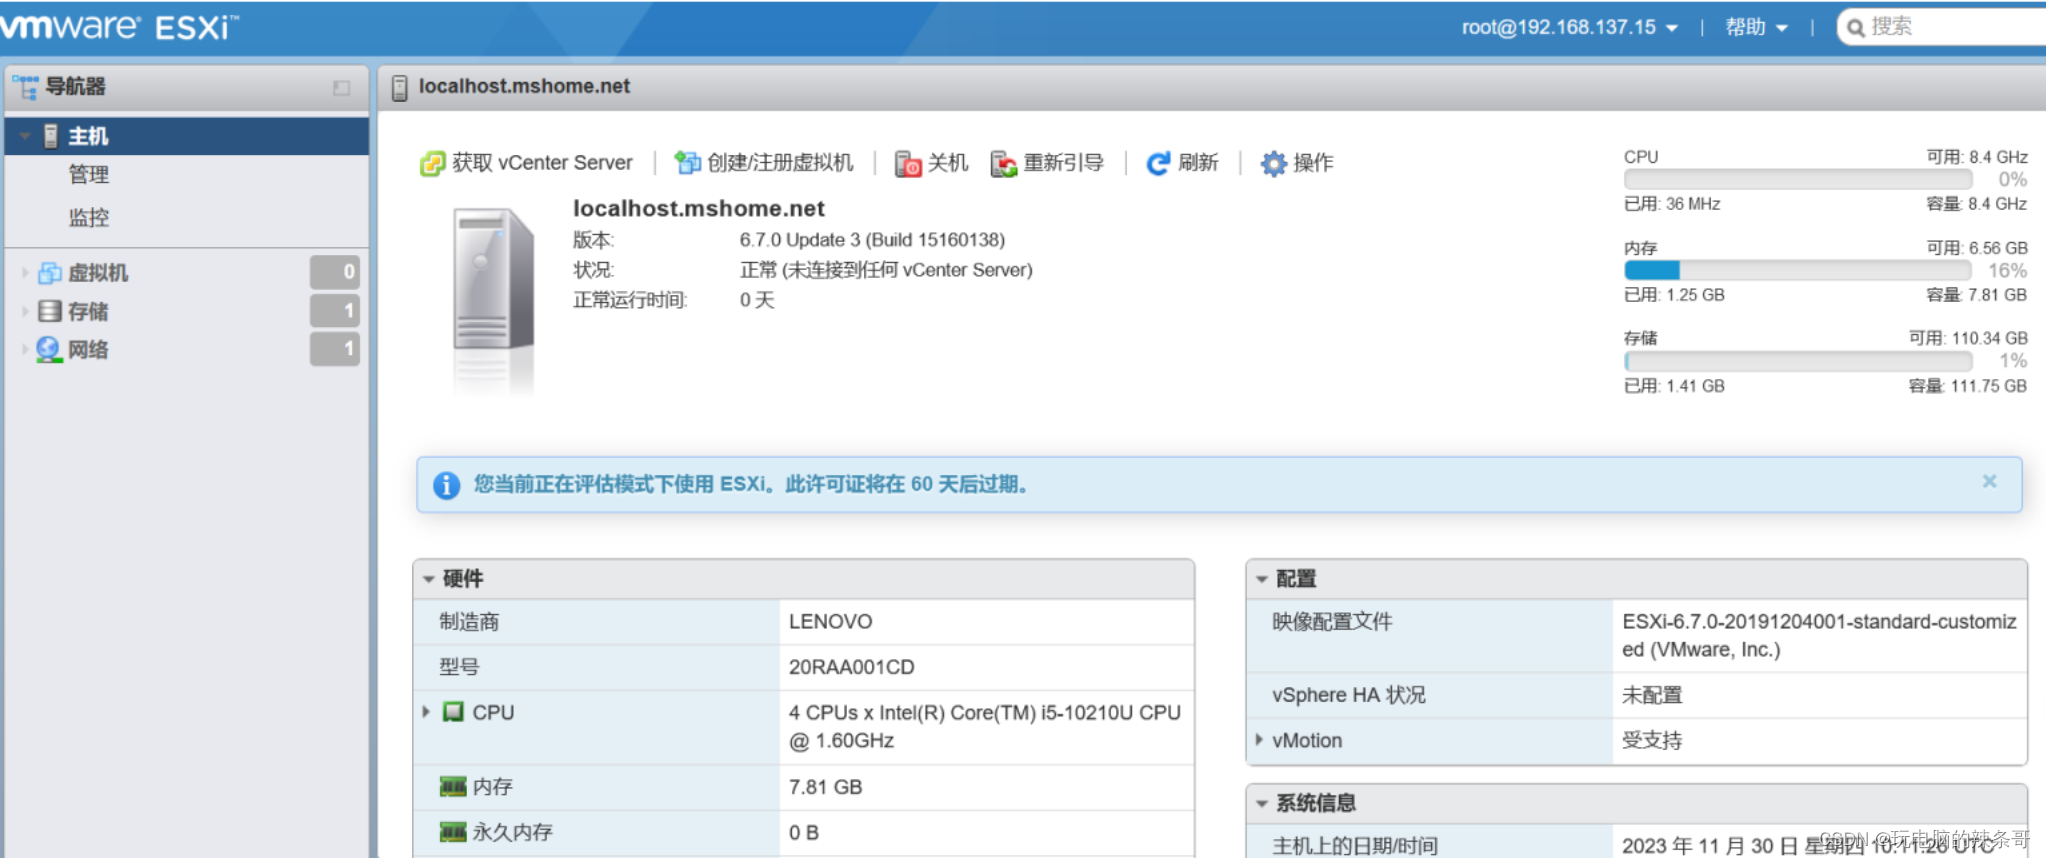This screenshot has width=2046, height=858.
Task: Open the root@192.168.137.15 user dropdown
Action: click(x=1569, y=27)
